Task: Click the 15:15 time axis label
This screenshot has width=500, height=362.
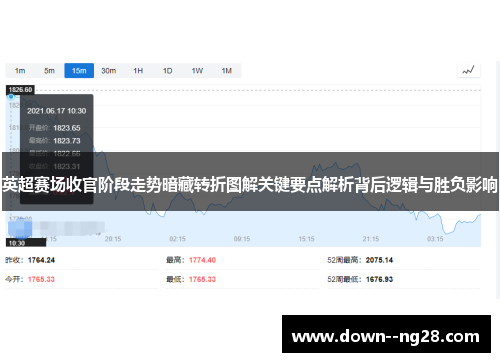Action: pos(306,239)
